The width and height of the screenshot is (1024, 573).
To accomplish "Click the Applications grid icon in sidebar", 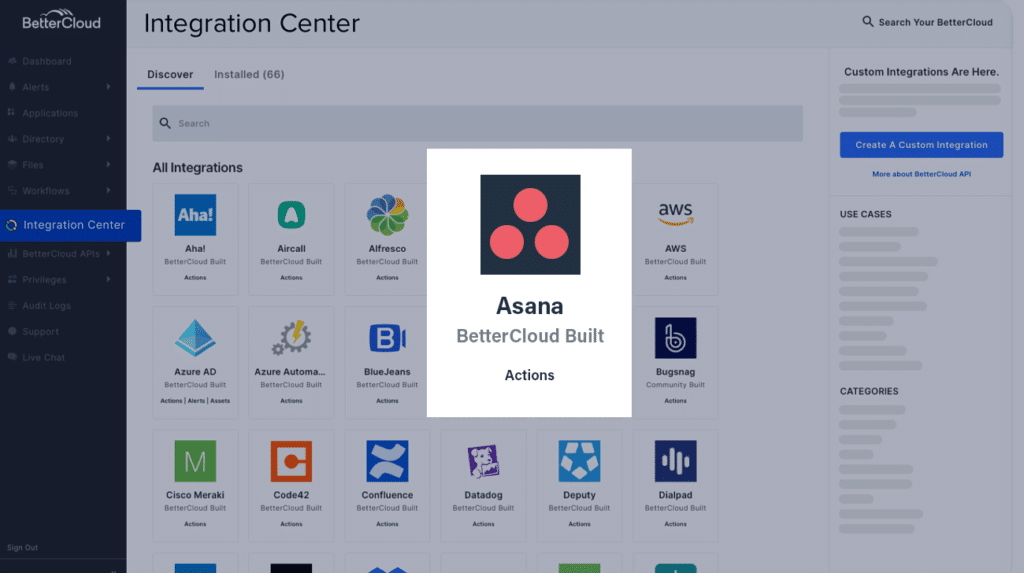I will click(x=11, y=112).
